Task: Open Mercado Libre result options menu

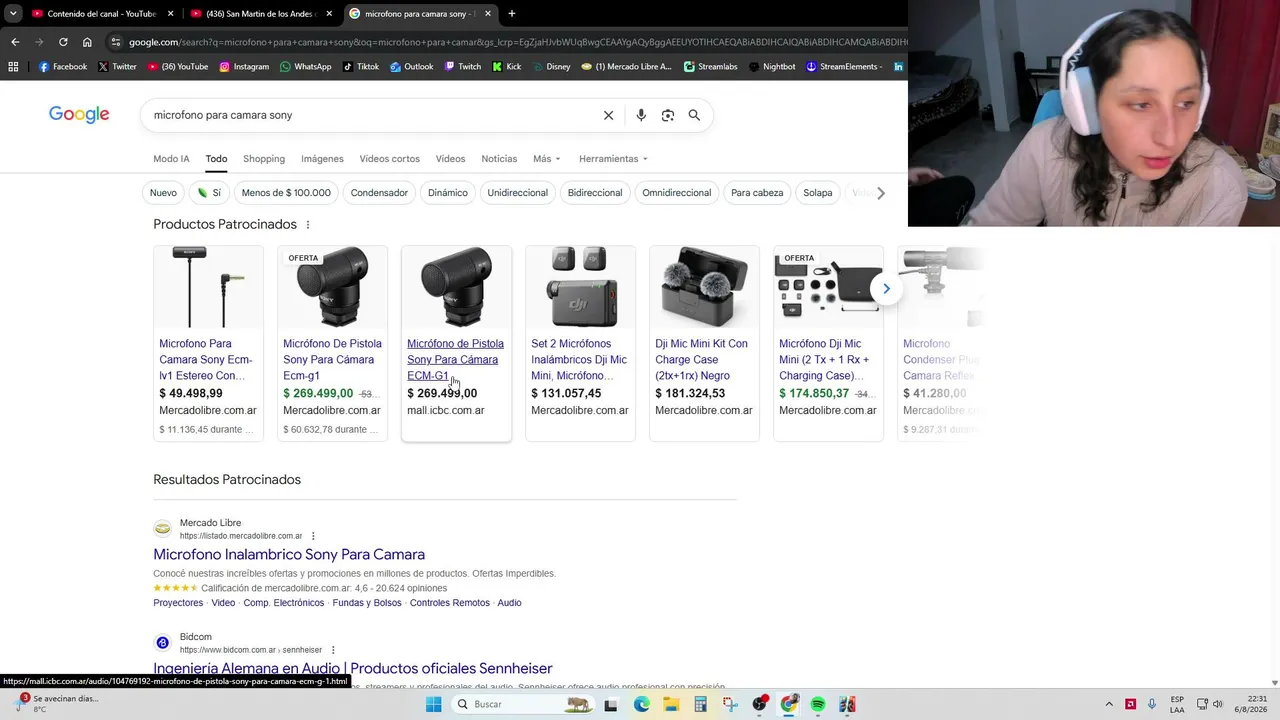Action: (x=313, y=536)
